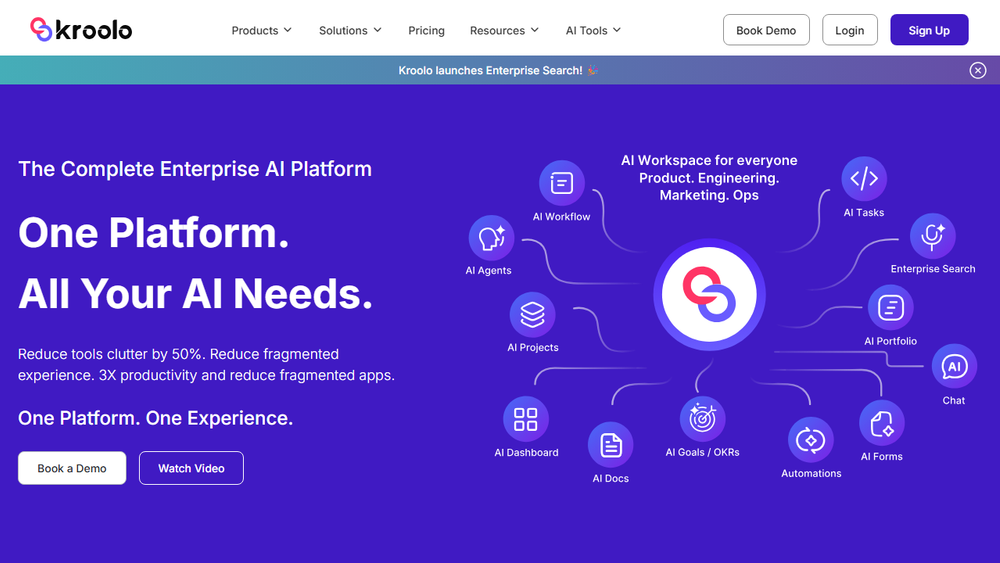Click the AI Projects label text
Image resolution: width=1000 pixels, height=563 pixels.
pos(533,347)
